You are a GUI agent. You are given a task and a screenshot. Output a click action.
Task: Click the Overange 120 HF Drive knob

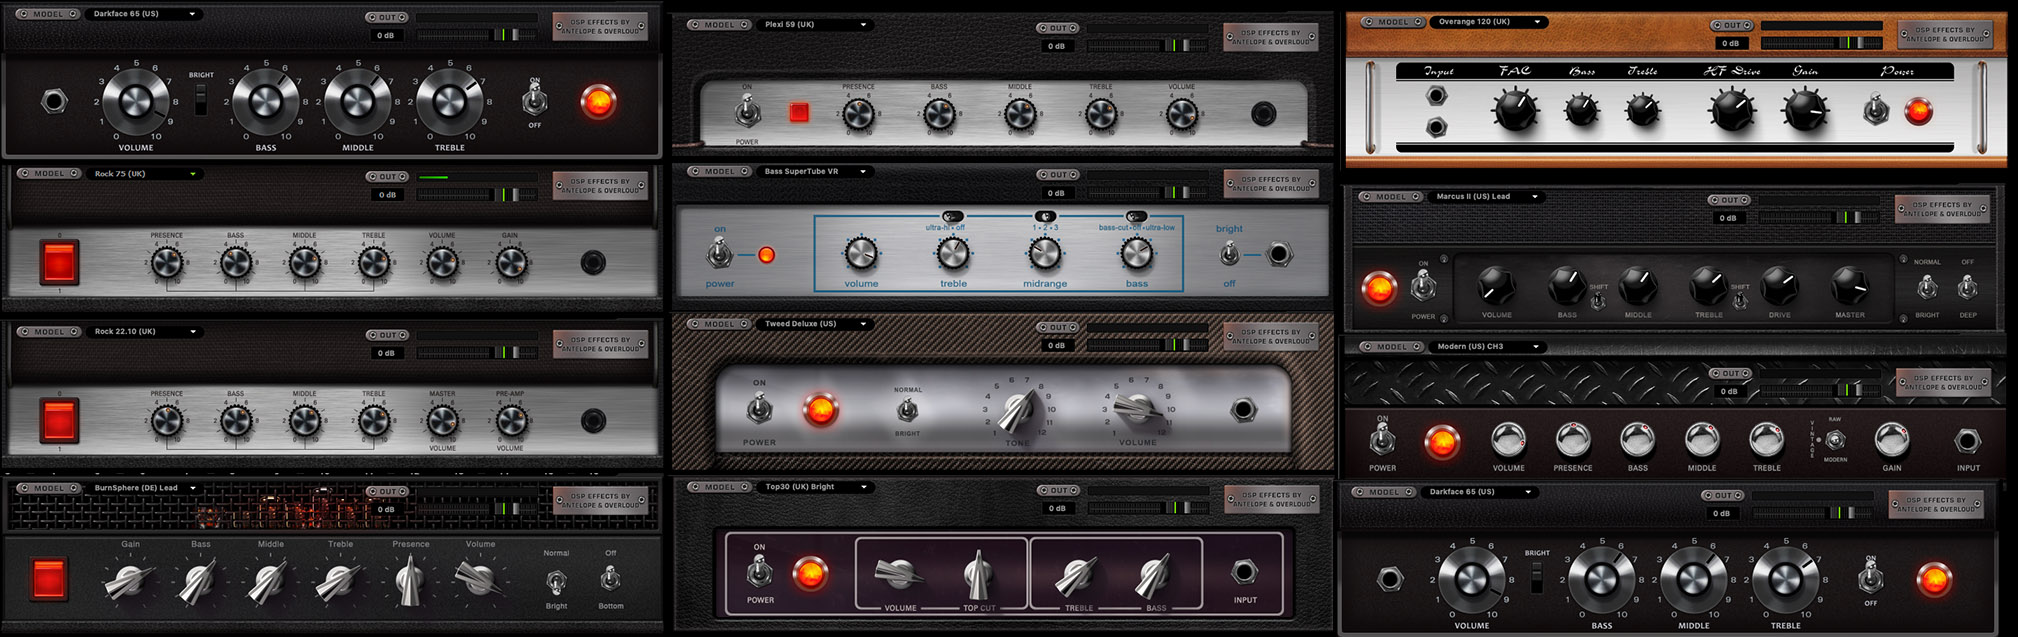1732,110
